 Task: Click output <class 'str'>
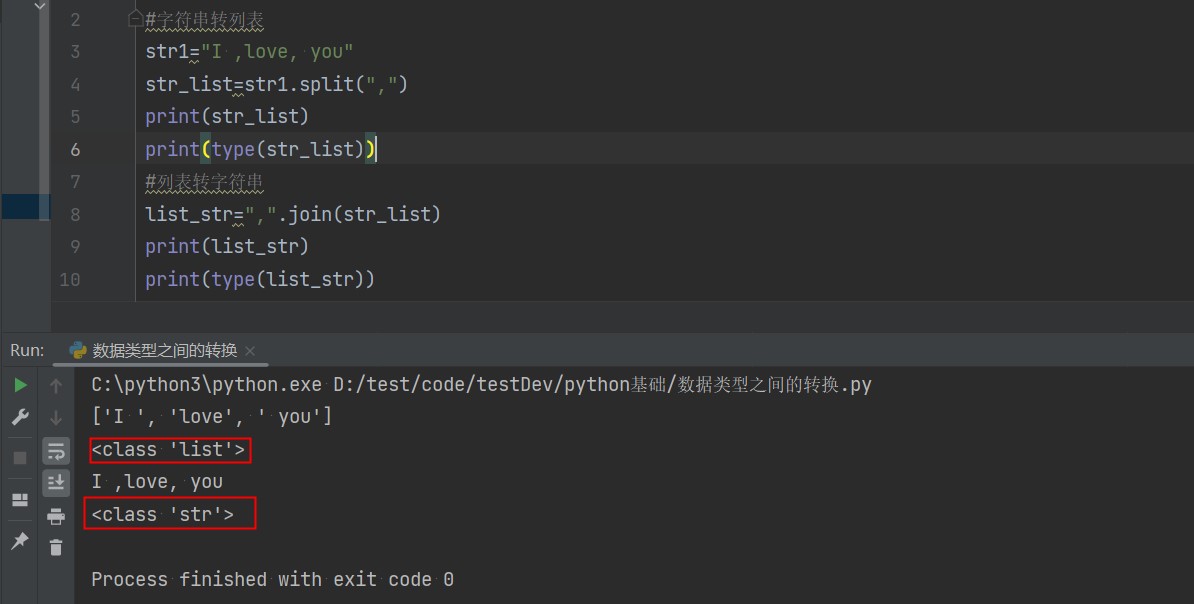(x=163, y=514)
